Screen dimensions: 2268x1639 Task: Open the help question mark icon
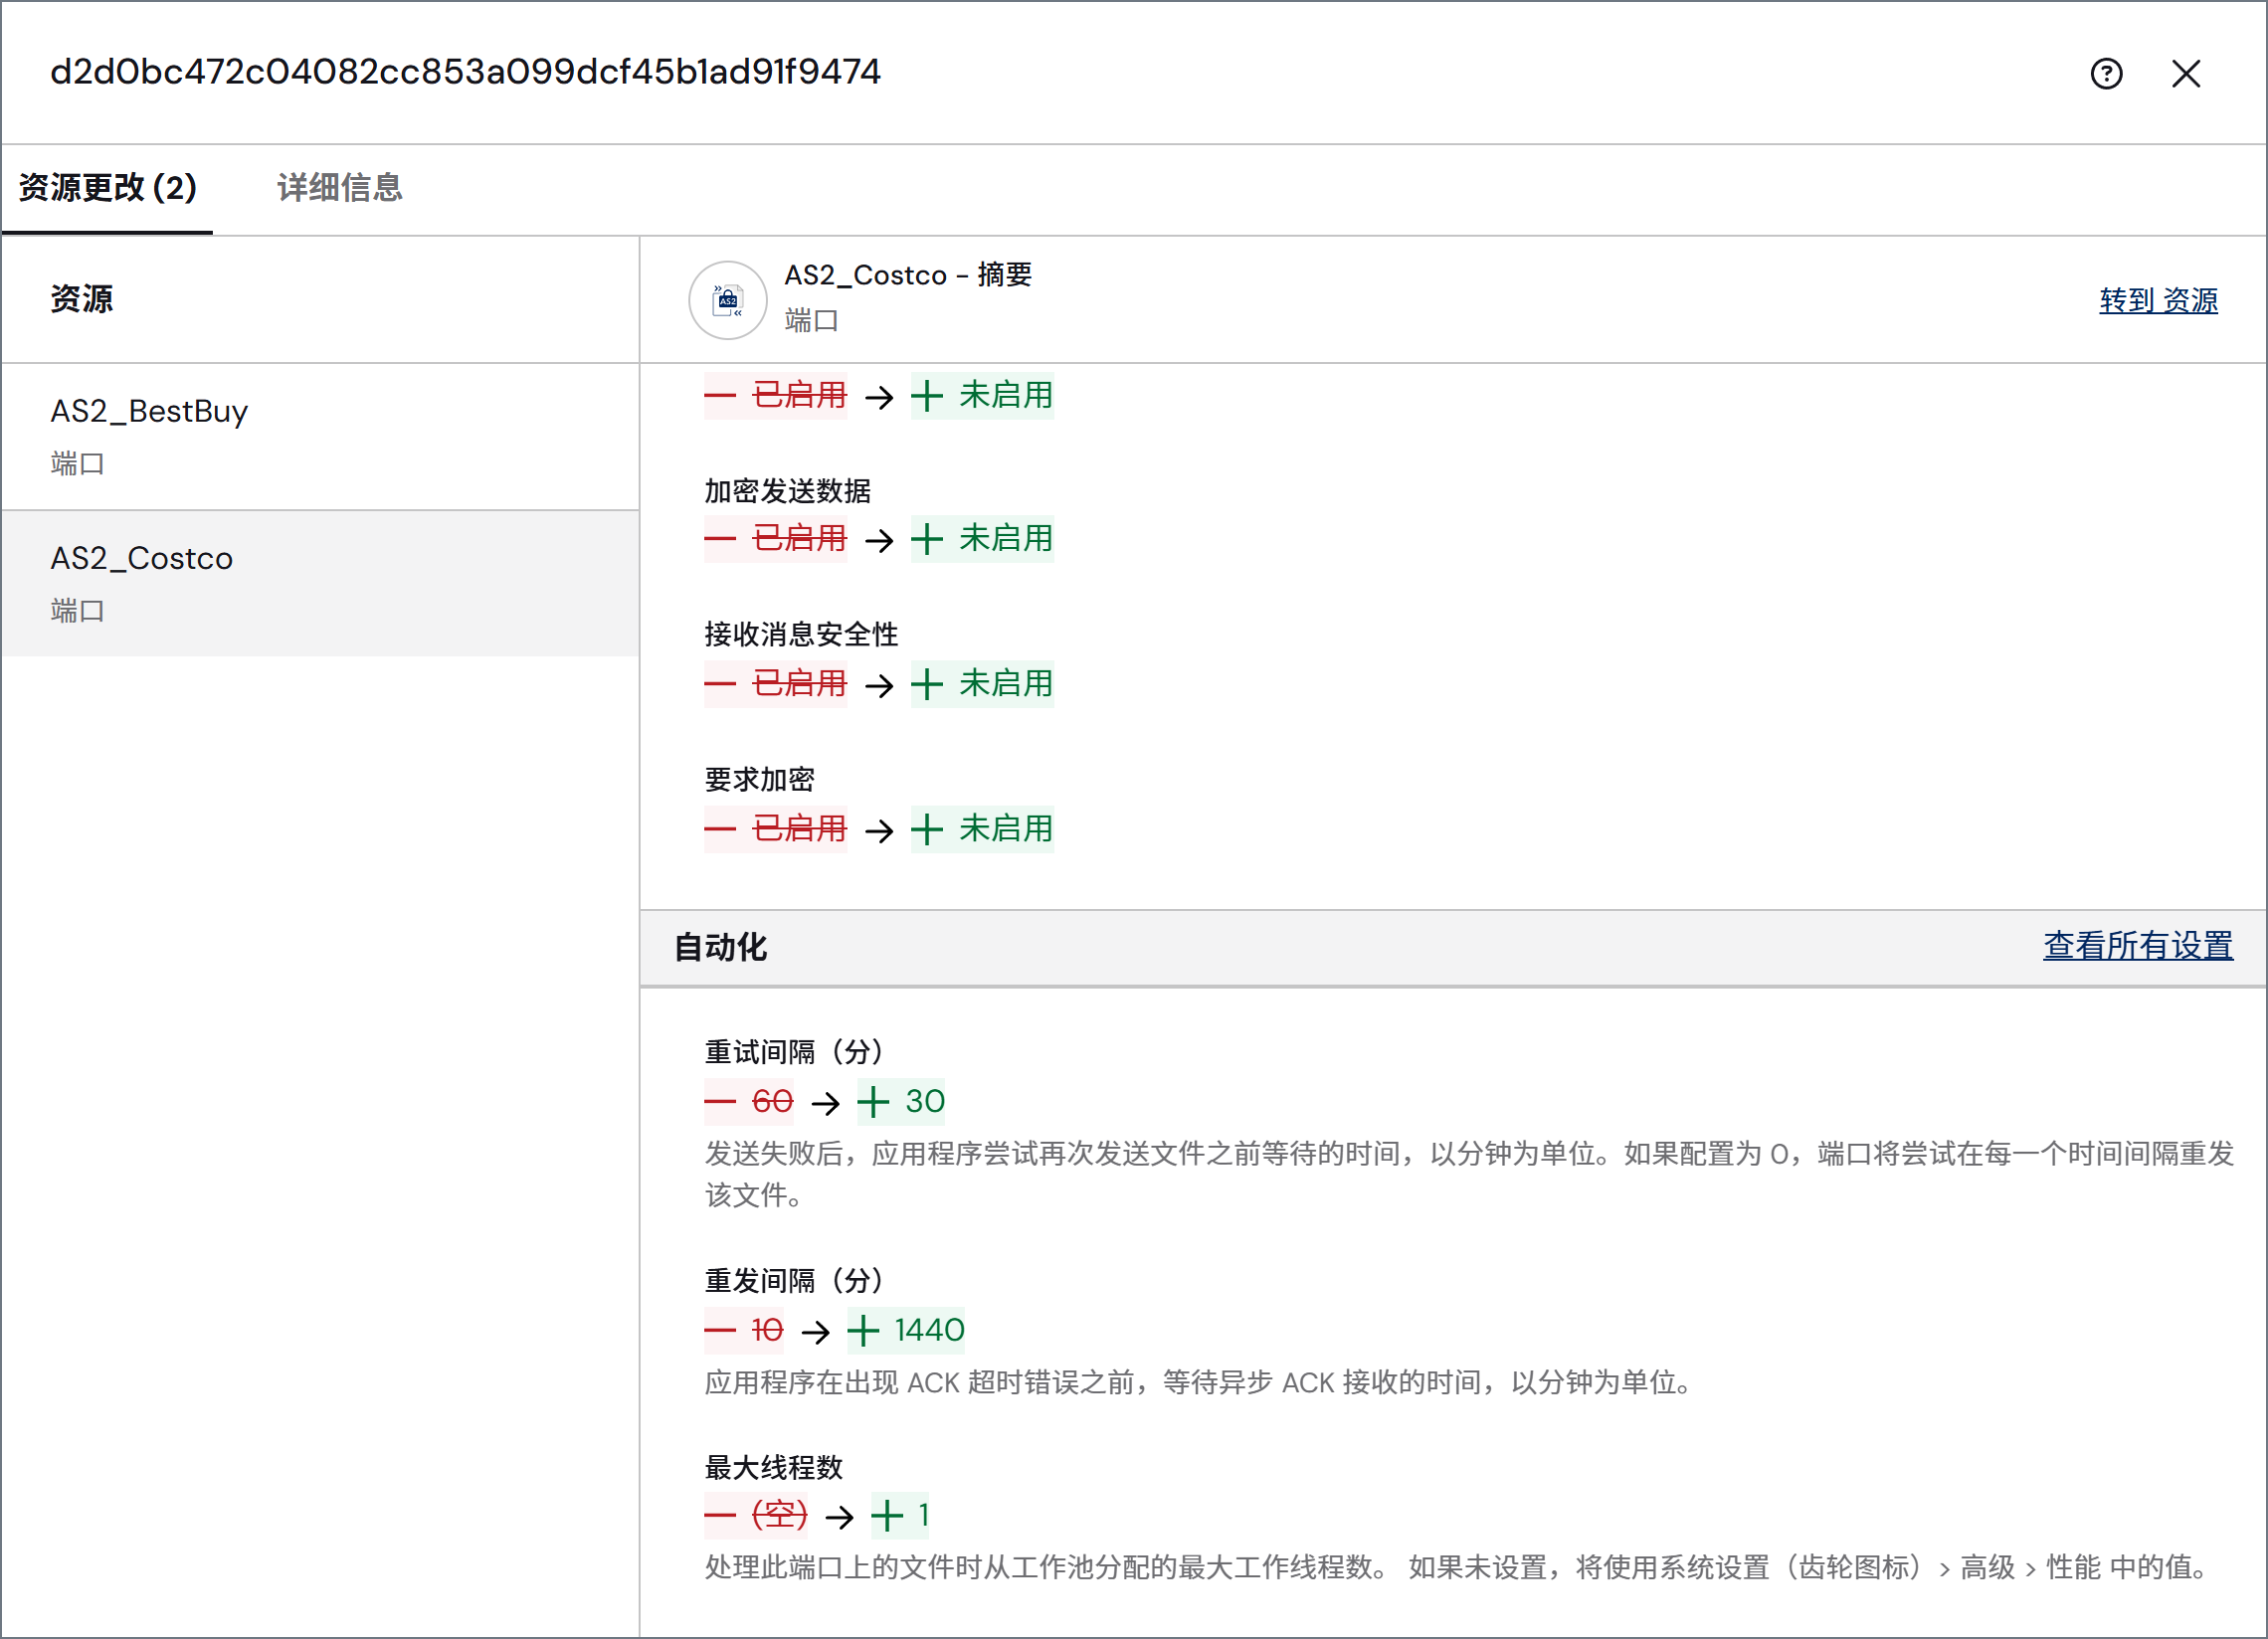(2106, 73)
